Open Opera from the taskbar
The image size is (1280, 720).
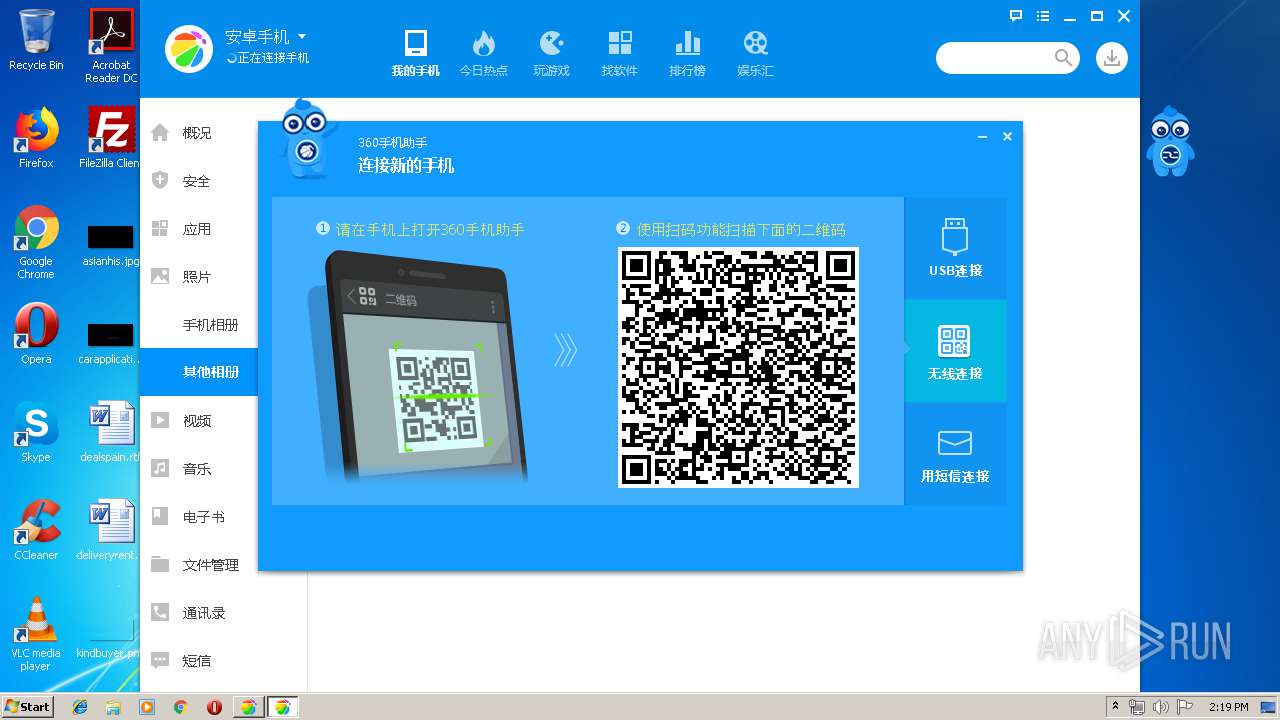[214, 707]
